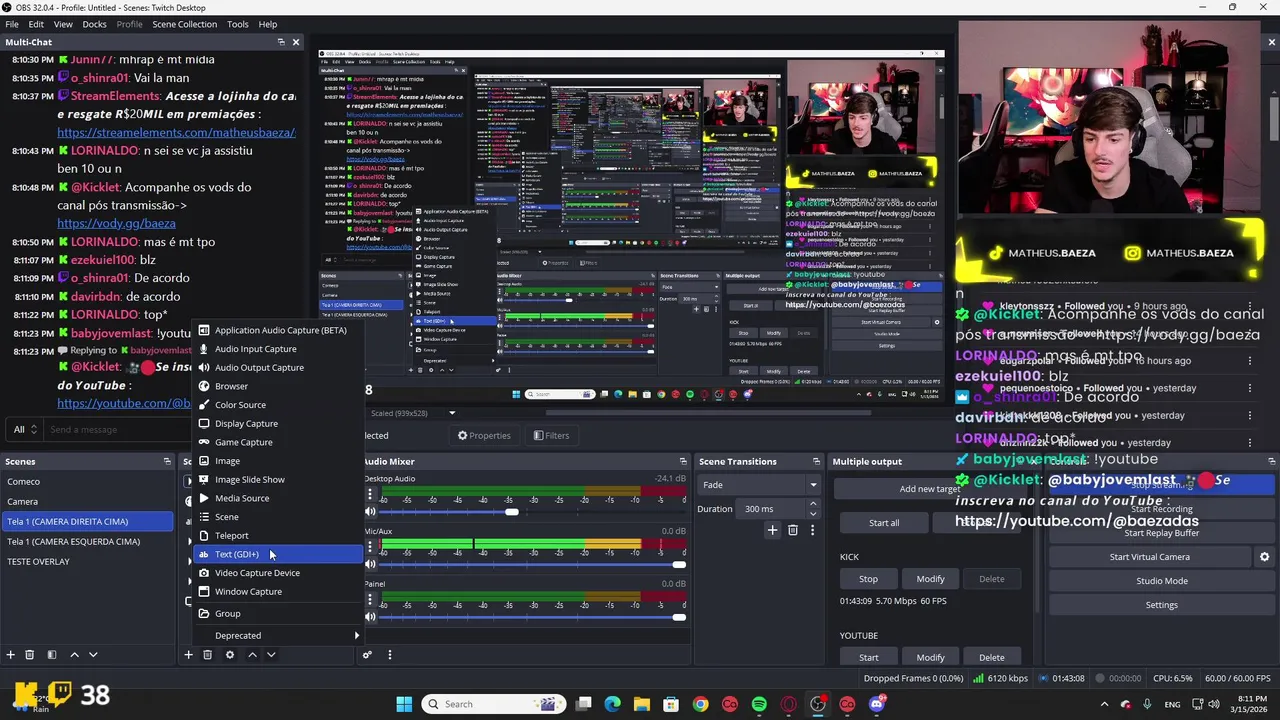This screenshot has width=1280, height=720.
Task: Click Start all in Multiple output
Action: point(884,523)
